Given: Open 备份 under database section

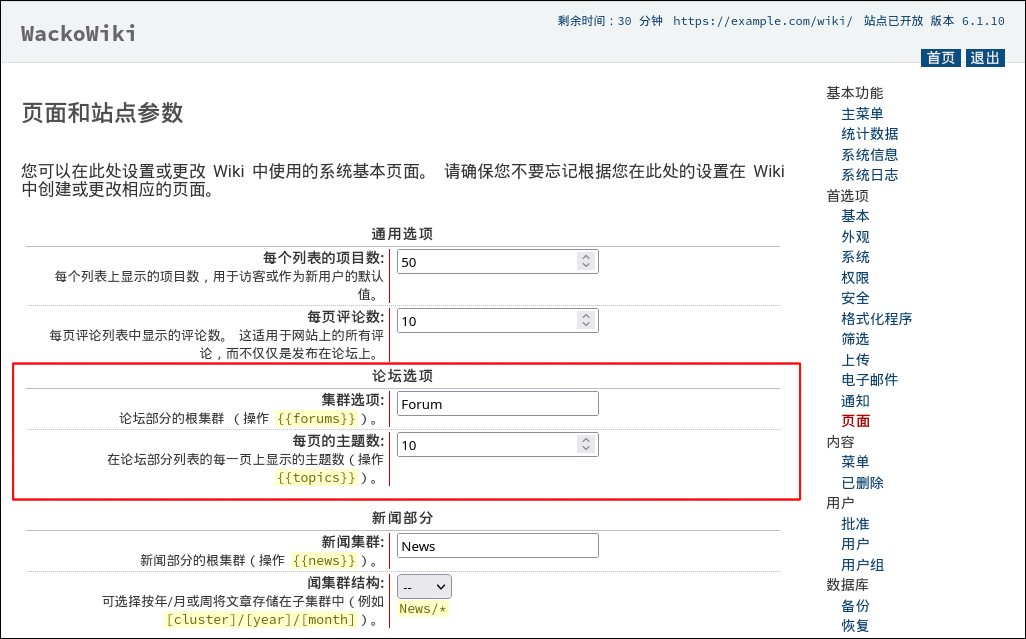Looking at the screenshot, I should pos(855,606).
